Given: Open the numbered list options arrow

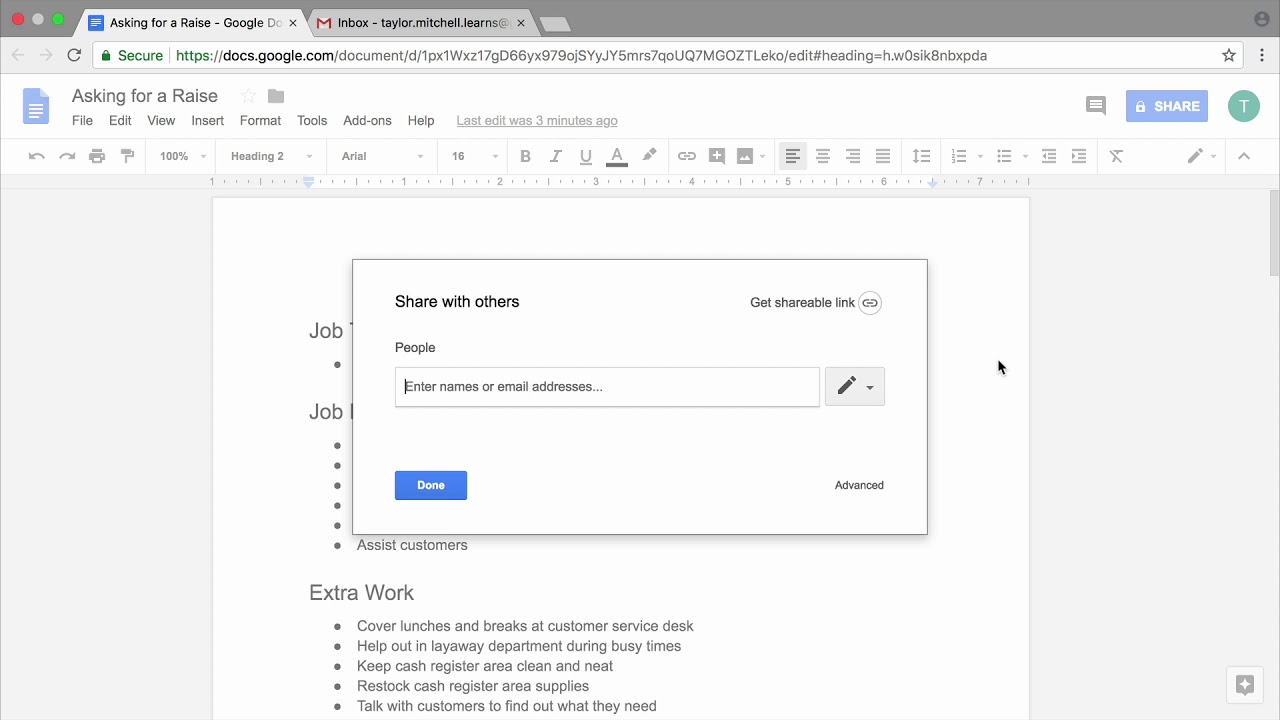Looking at the screenshot, I should [x=980, y=156].
